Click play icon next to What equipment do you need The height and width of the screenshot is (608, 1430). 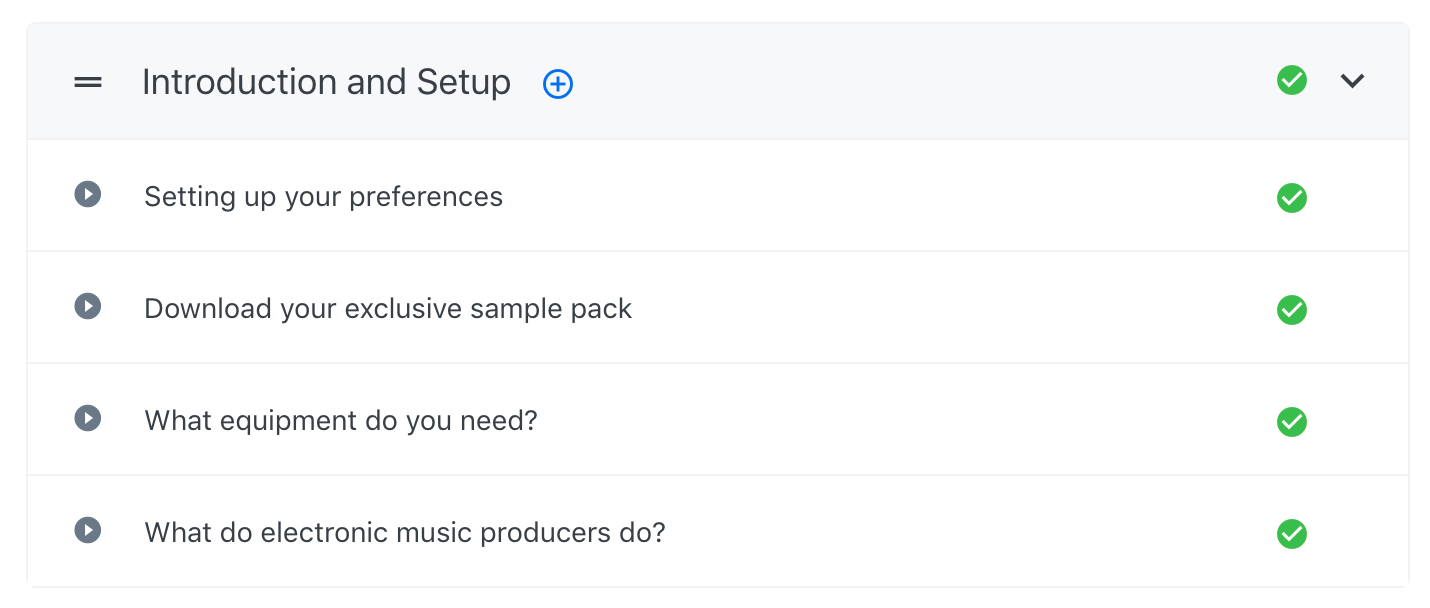click(88, 418)
